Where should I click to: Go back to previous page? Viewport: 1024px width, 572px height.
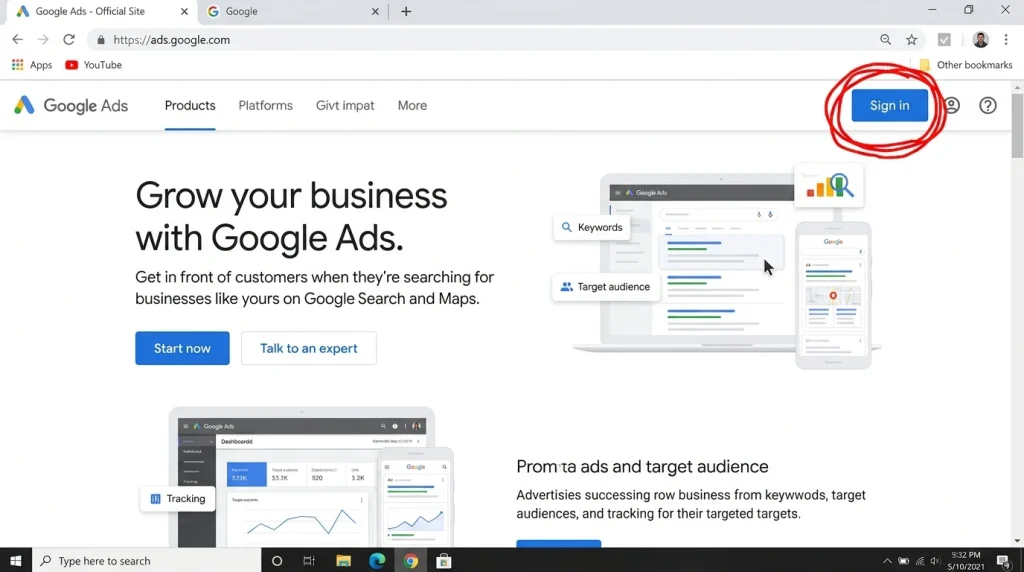tap(18, 40)
